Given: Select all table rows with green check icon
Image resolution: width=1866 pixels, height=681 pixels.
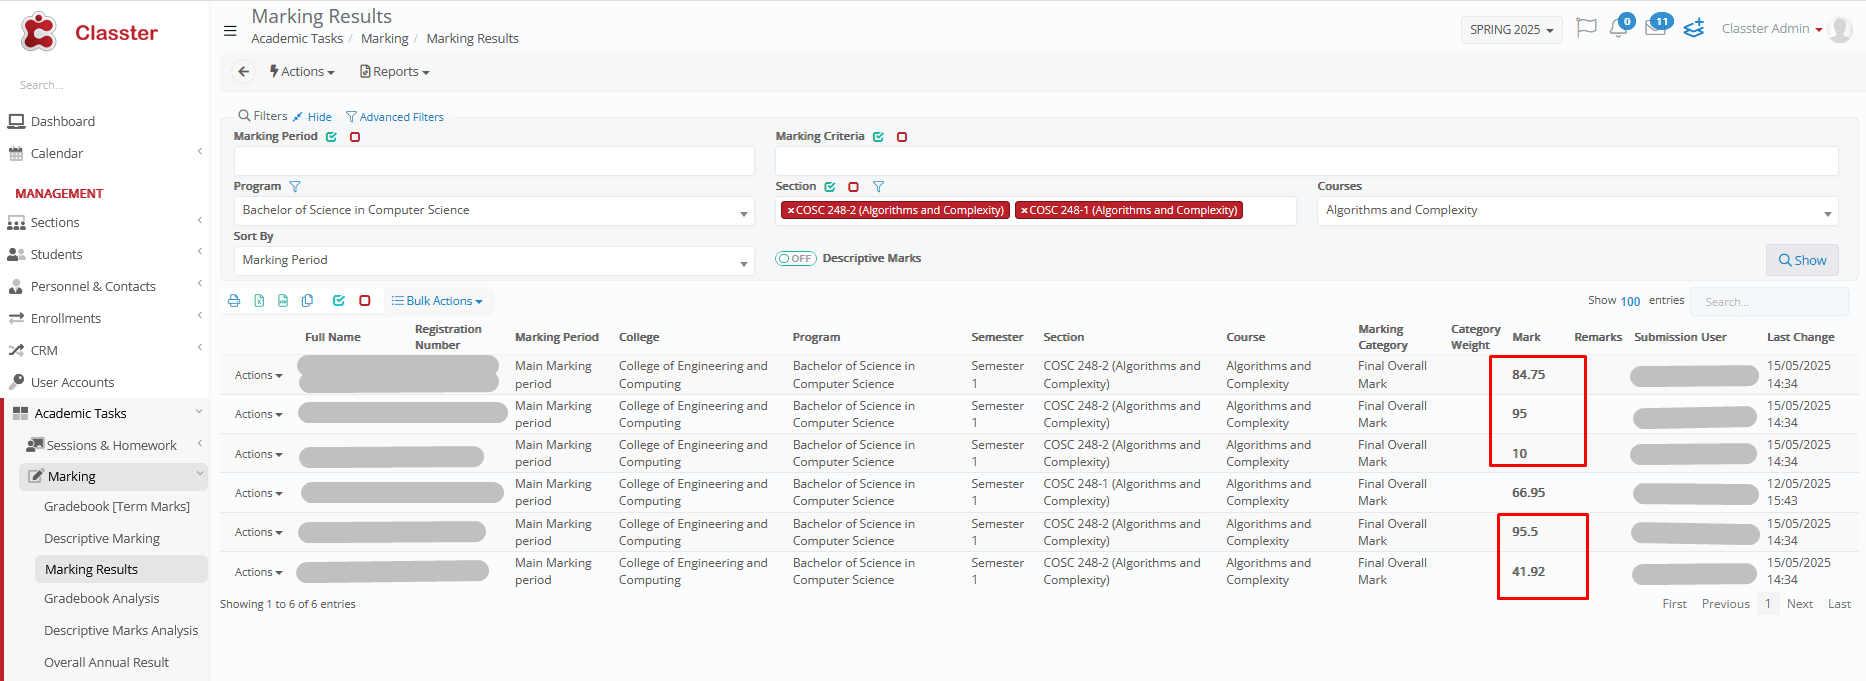Looking at the screenshot, I should 339,301.
